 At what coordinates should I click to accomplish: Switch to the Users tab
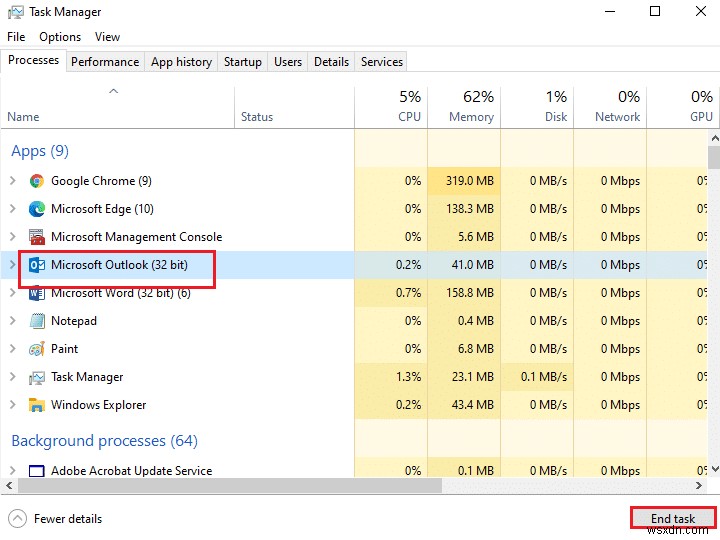pos(288,62)
